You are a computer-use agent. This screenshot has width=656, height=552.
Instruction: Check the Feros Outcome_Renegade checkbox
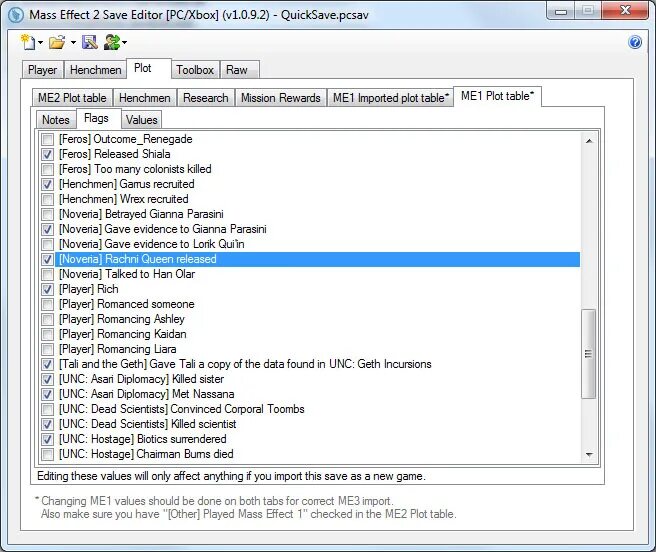pyautogui.click(x=48, y=139)
